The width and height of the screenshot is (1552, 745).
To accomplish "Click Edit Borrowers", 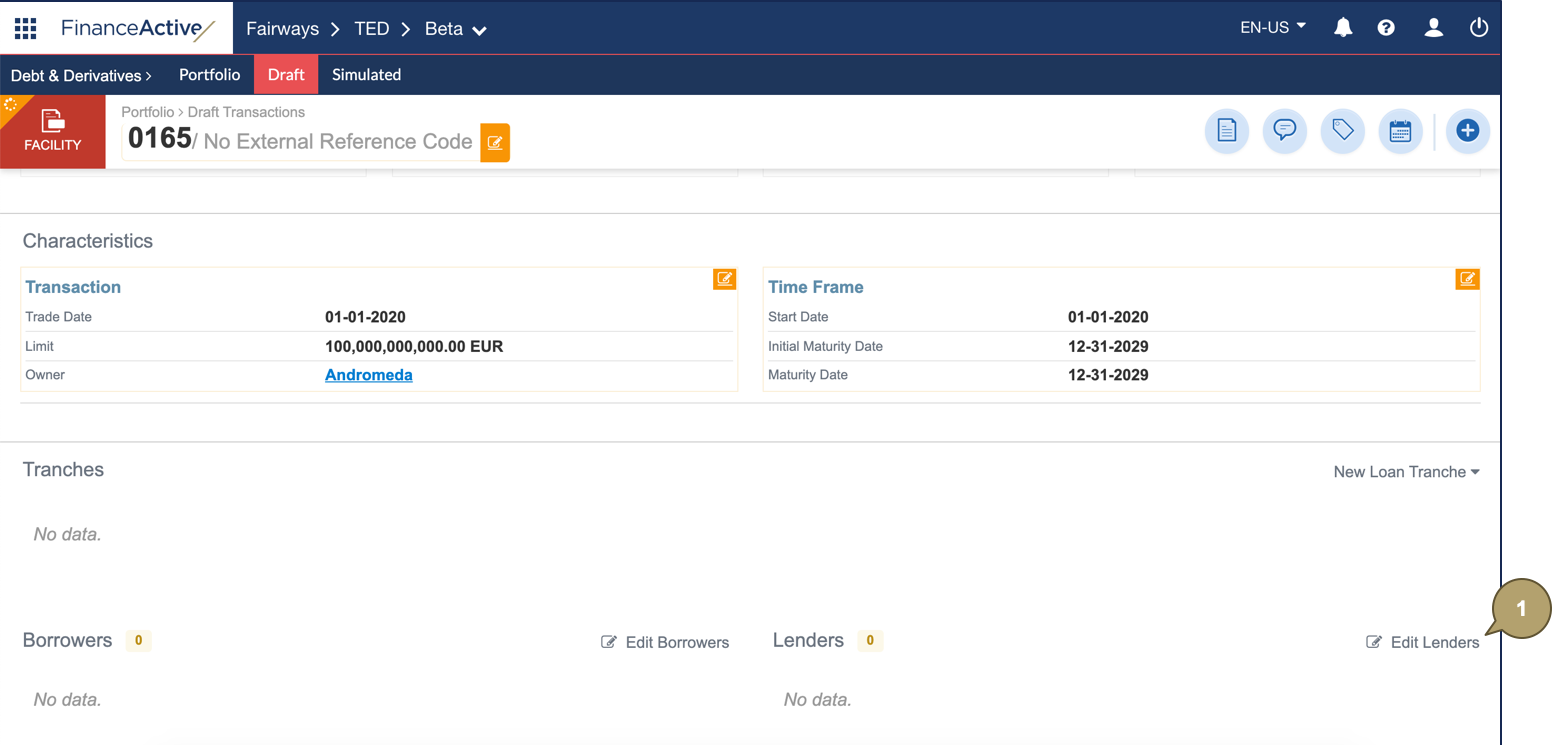I will pyautogui.click(x=665, y=642).
